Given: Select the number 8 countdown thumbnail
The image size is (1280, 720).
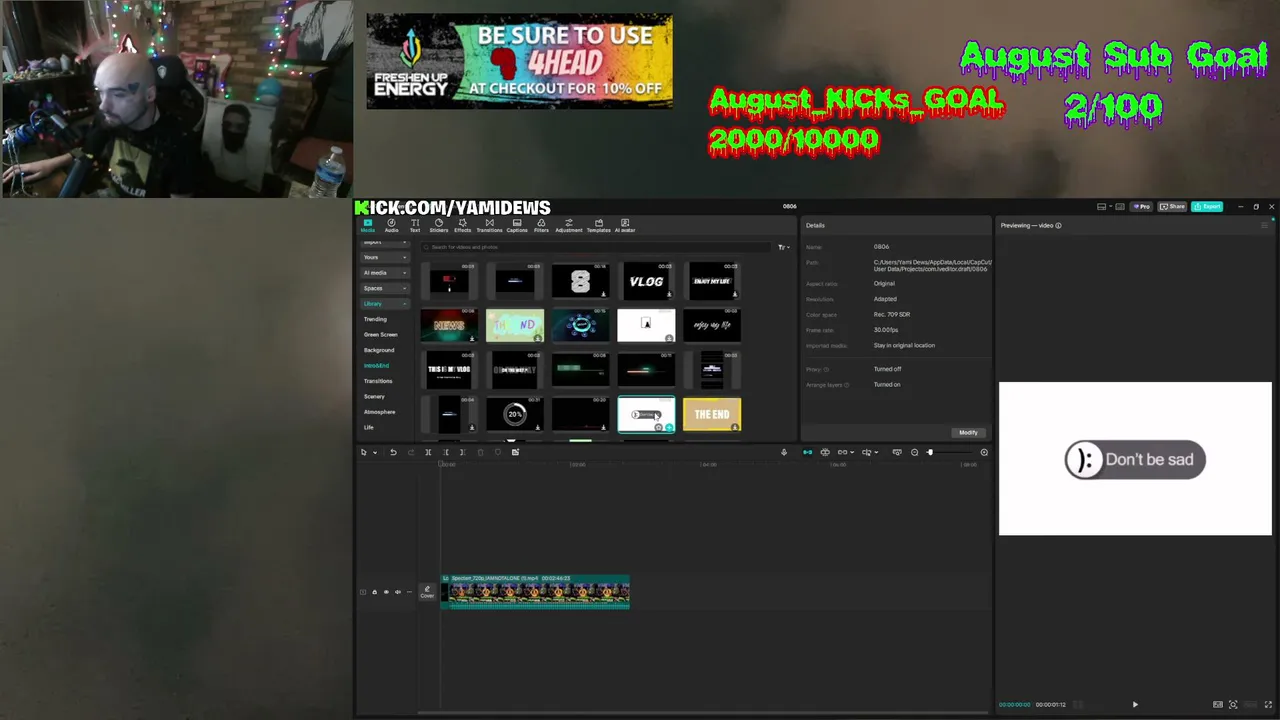Looking at the screenshot, I should tap(580, 281).
